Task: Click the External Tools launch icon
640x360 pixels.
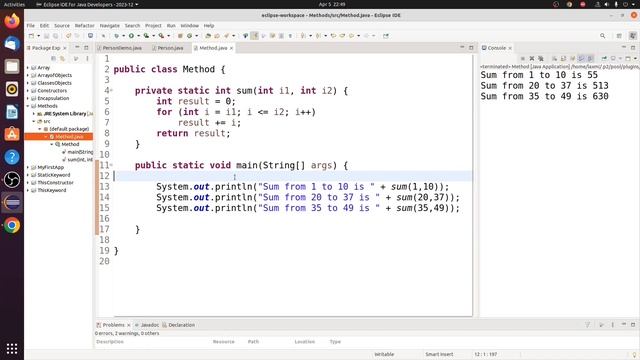Action: point(161,36)
